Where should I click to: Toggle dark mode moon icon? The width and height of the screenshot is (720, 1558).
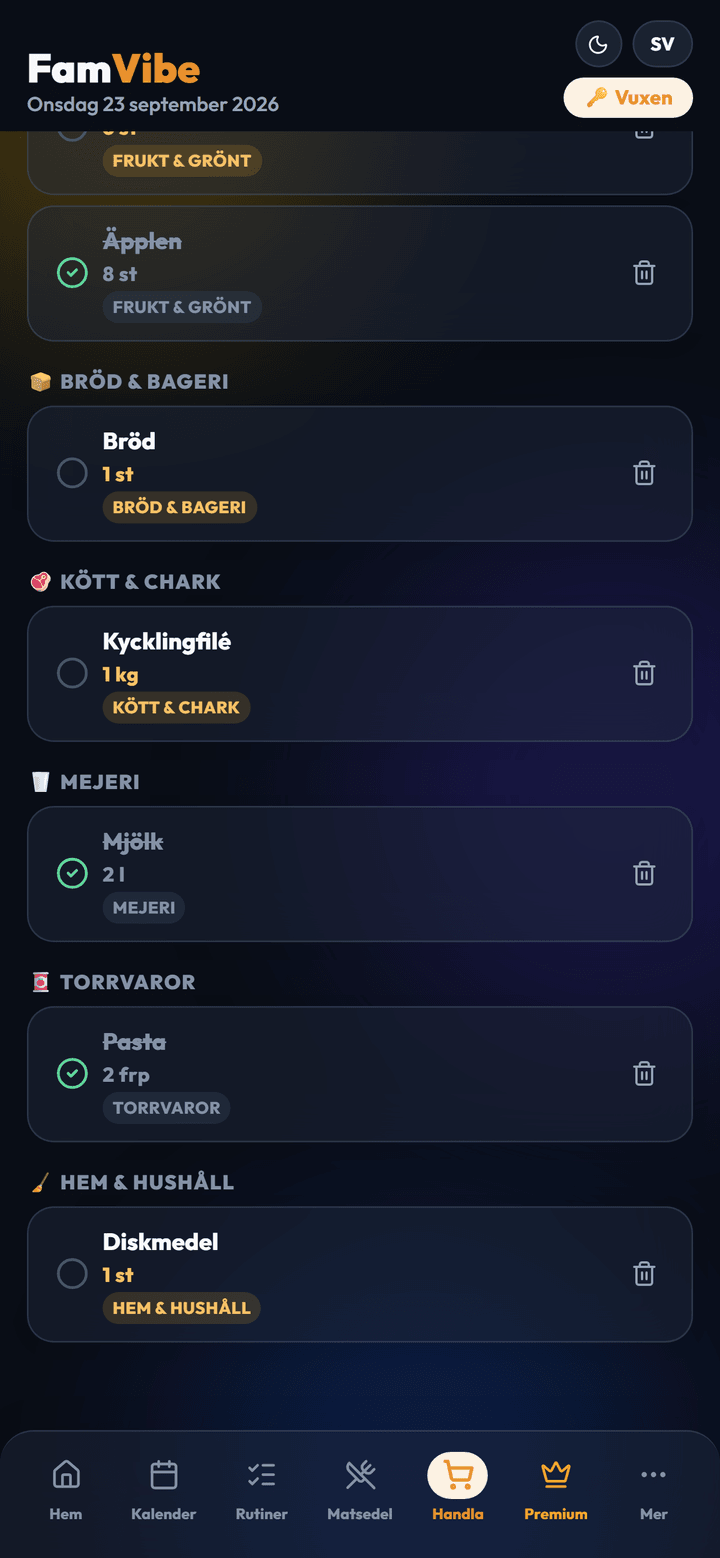click(598, 44)
